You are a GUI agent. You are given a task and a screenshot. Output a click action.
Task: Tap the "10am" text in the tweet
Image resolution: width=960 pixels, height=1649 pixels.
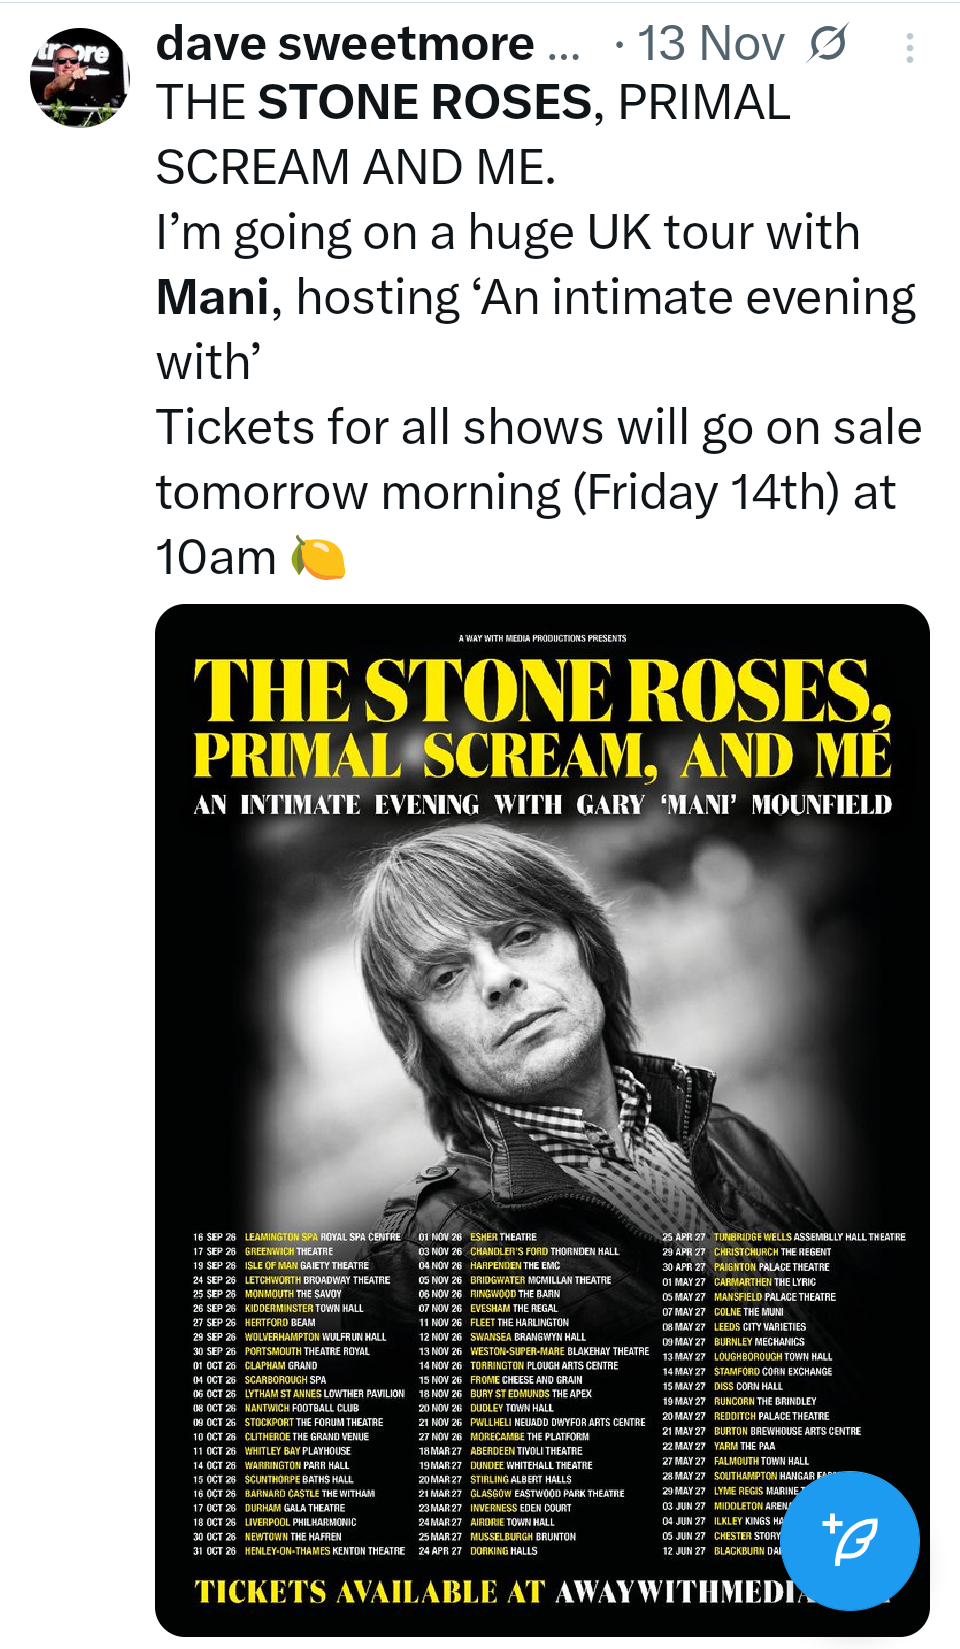(x=216, y=558)
